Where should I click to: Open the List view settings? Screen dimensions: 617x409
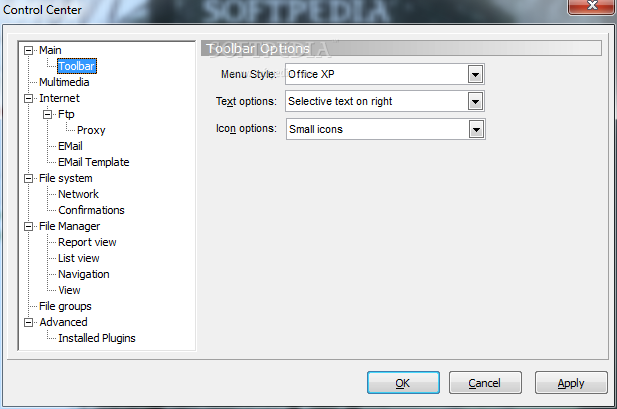(x=79, y=258)
